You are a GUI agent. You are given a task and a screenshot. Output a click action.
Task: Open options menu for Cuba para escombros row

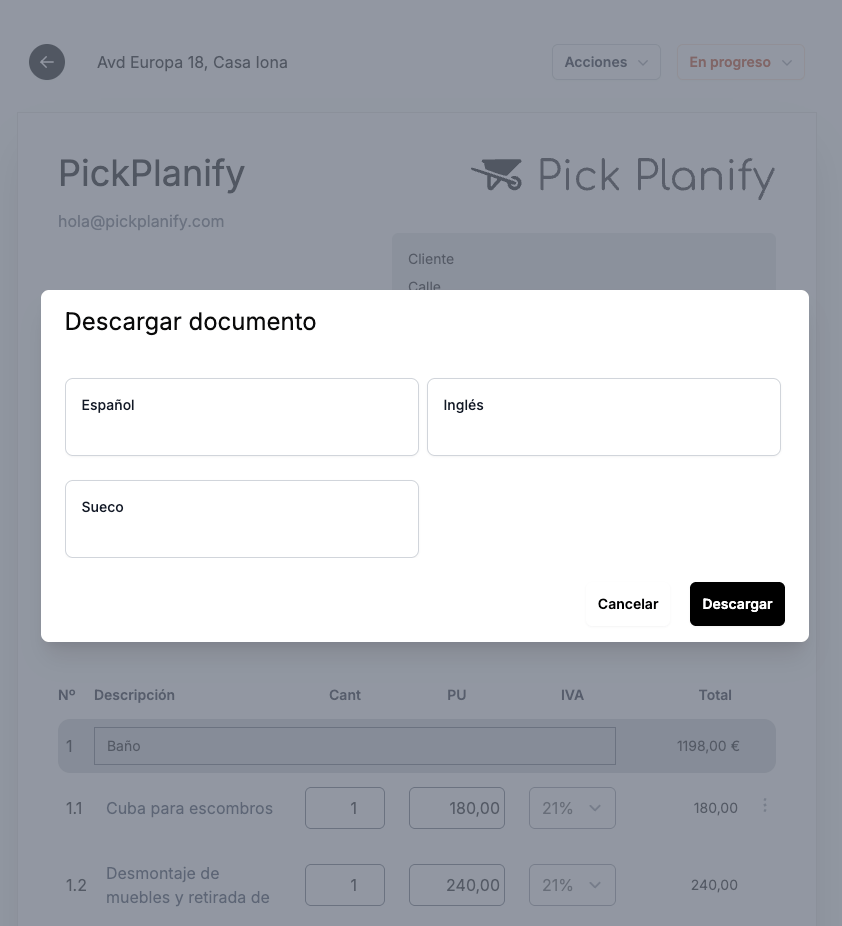[x=765, y=805]
